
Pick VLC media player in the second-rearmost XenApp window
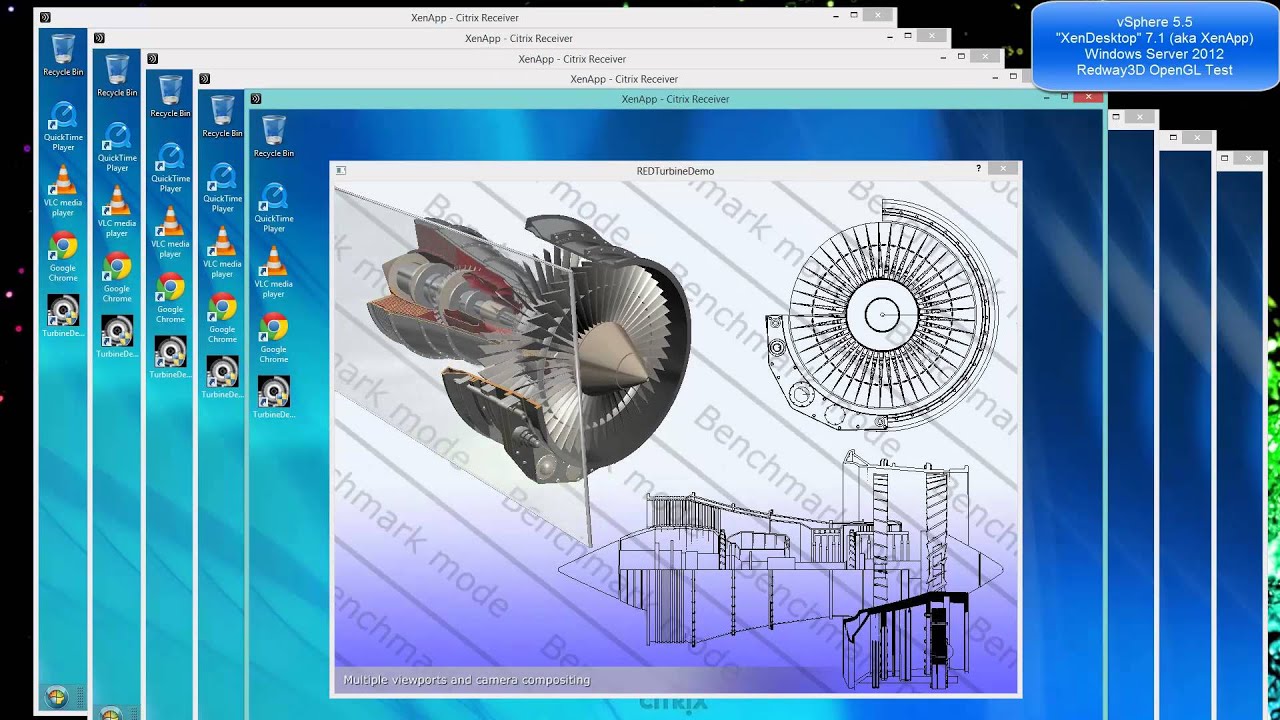[117, 212]
